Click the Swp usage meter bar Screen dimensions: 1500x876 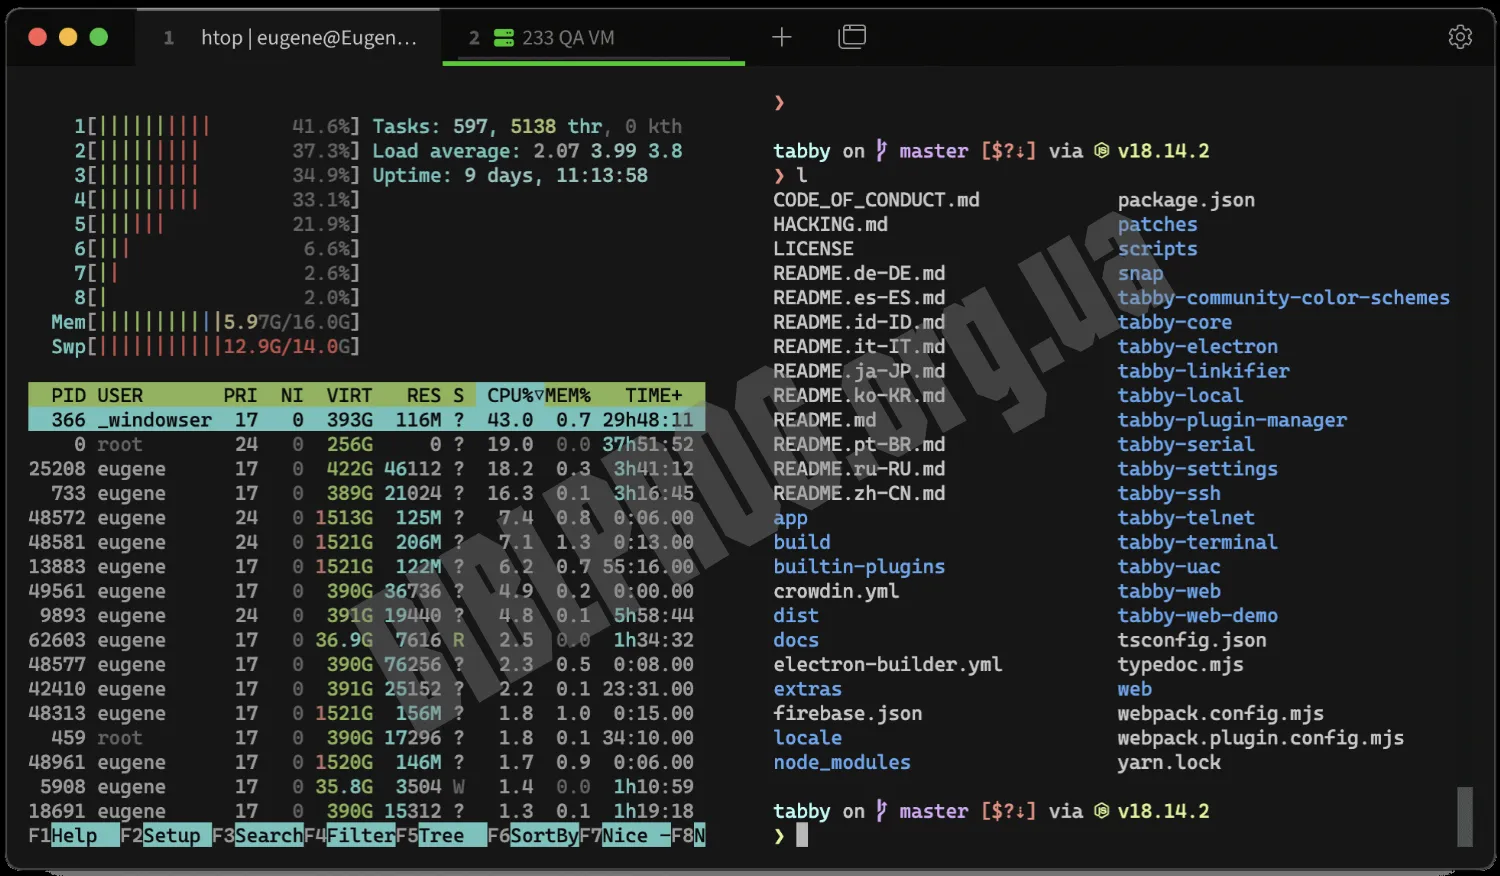[205, 346]
